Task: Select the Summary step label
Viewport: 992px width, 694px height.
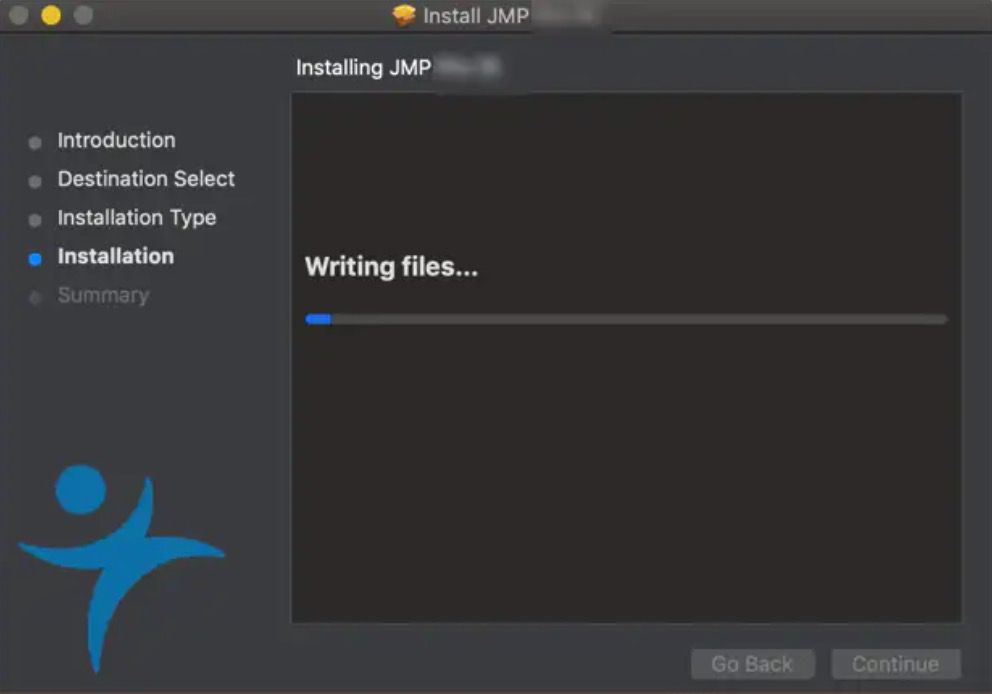Action: click(103, 295)
